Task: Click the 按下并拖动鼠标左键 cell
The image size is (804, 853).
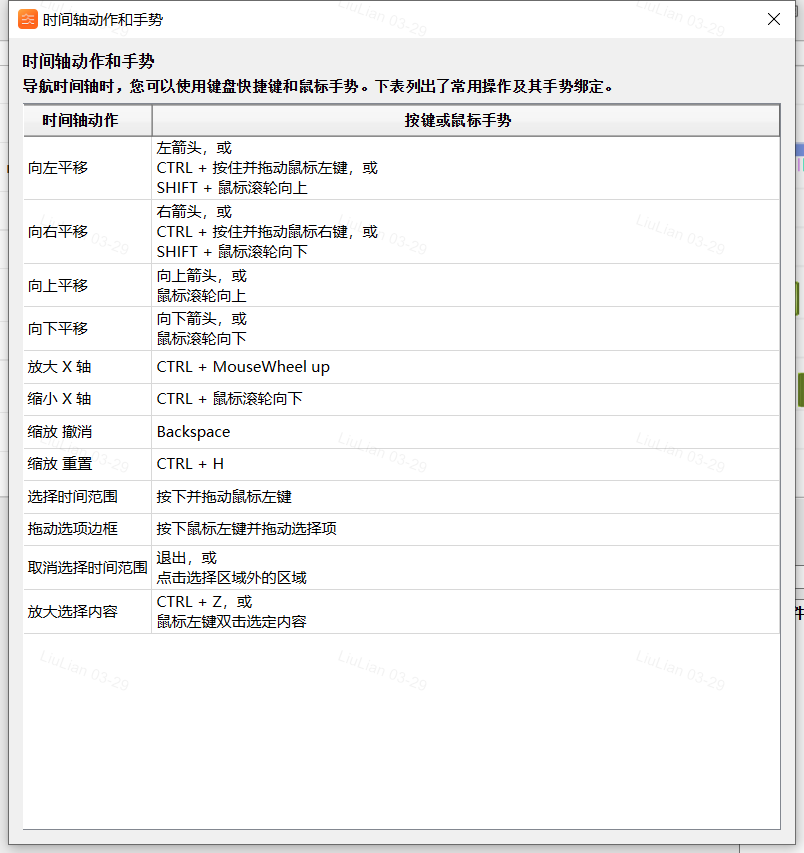Action: (466, 497)
